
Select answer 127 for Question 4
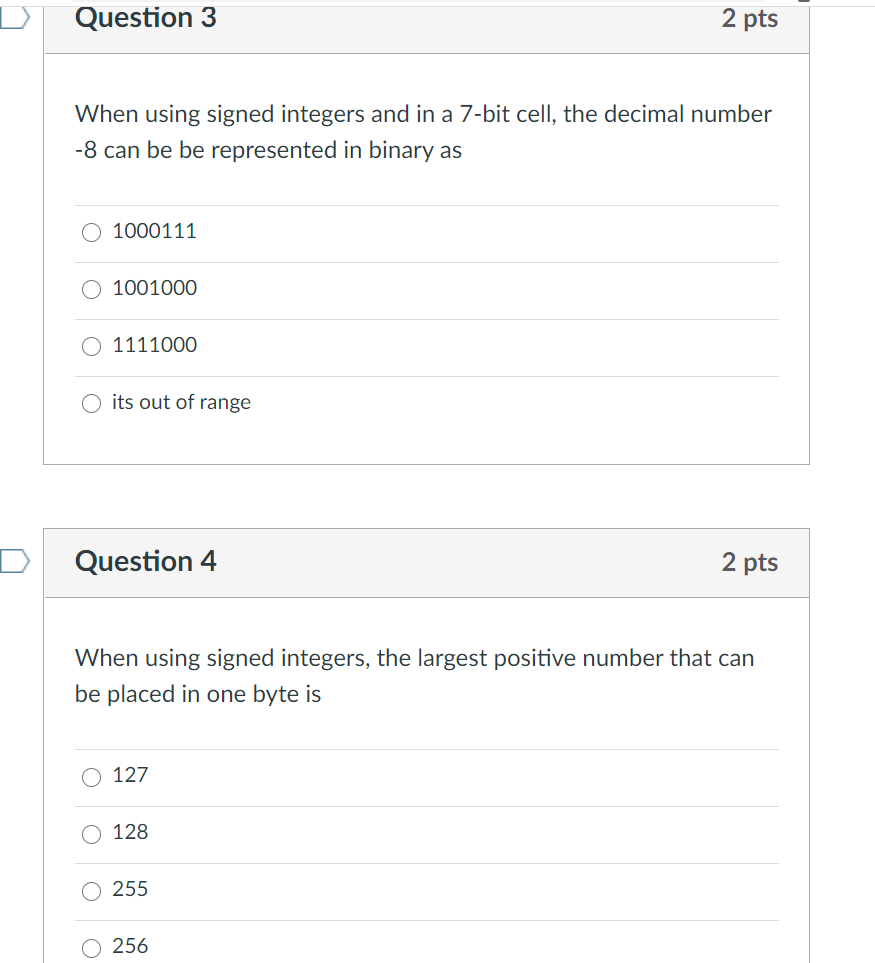coord(90,776)
